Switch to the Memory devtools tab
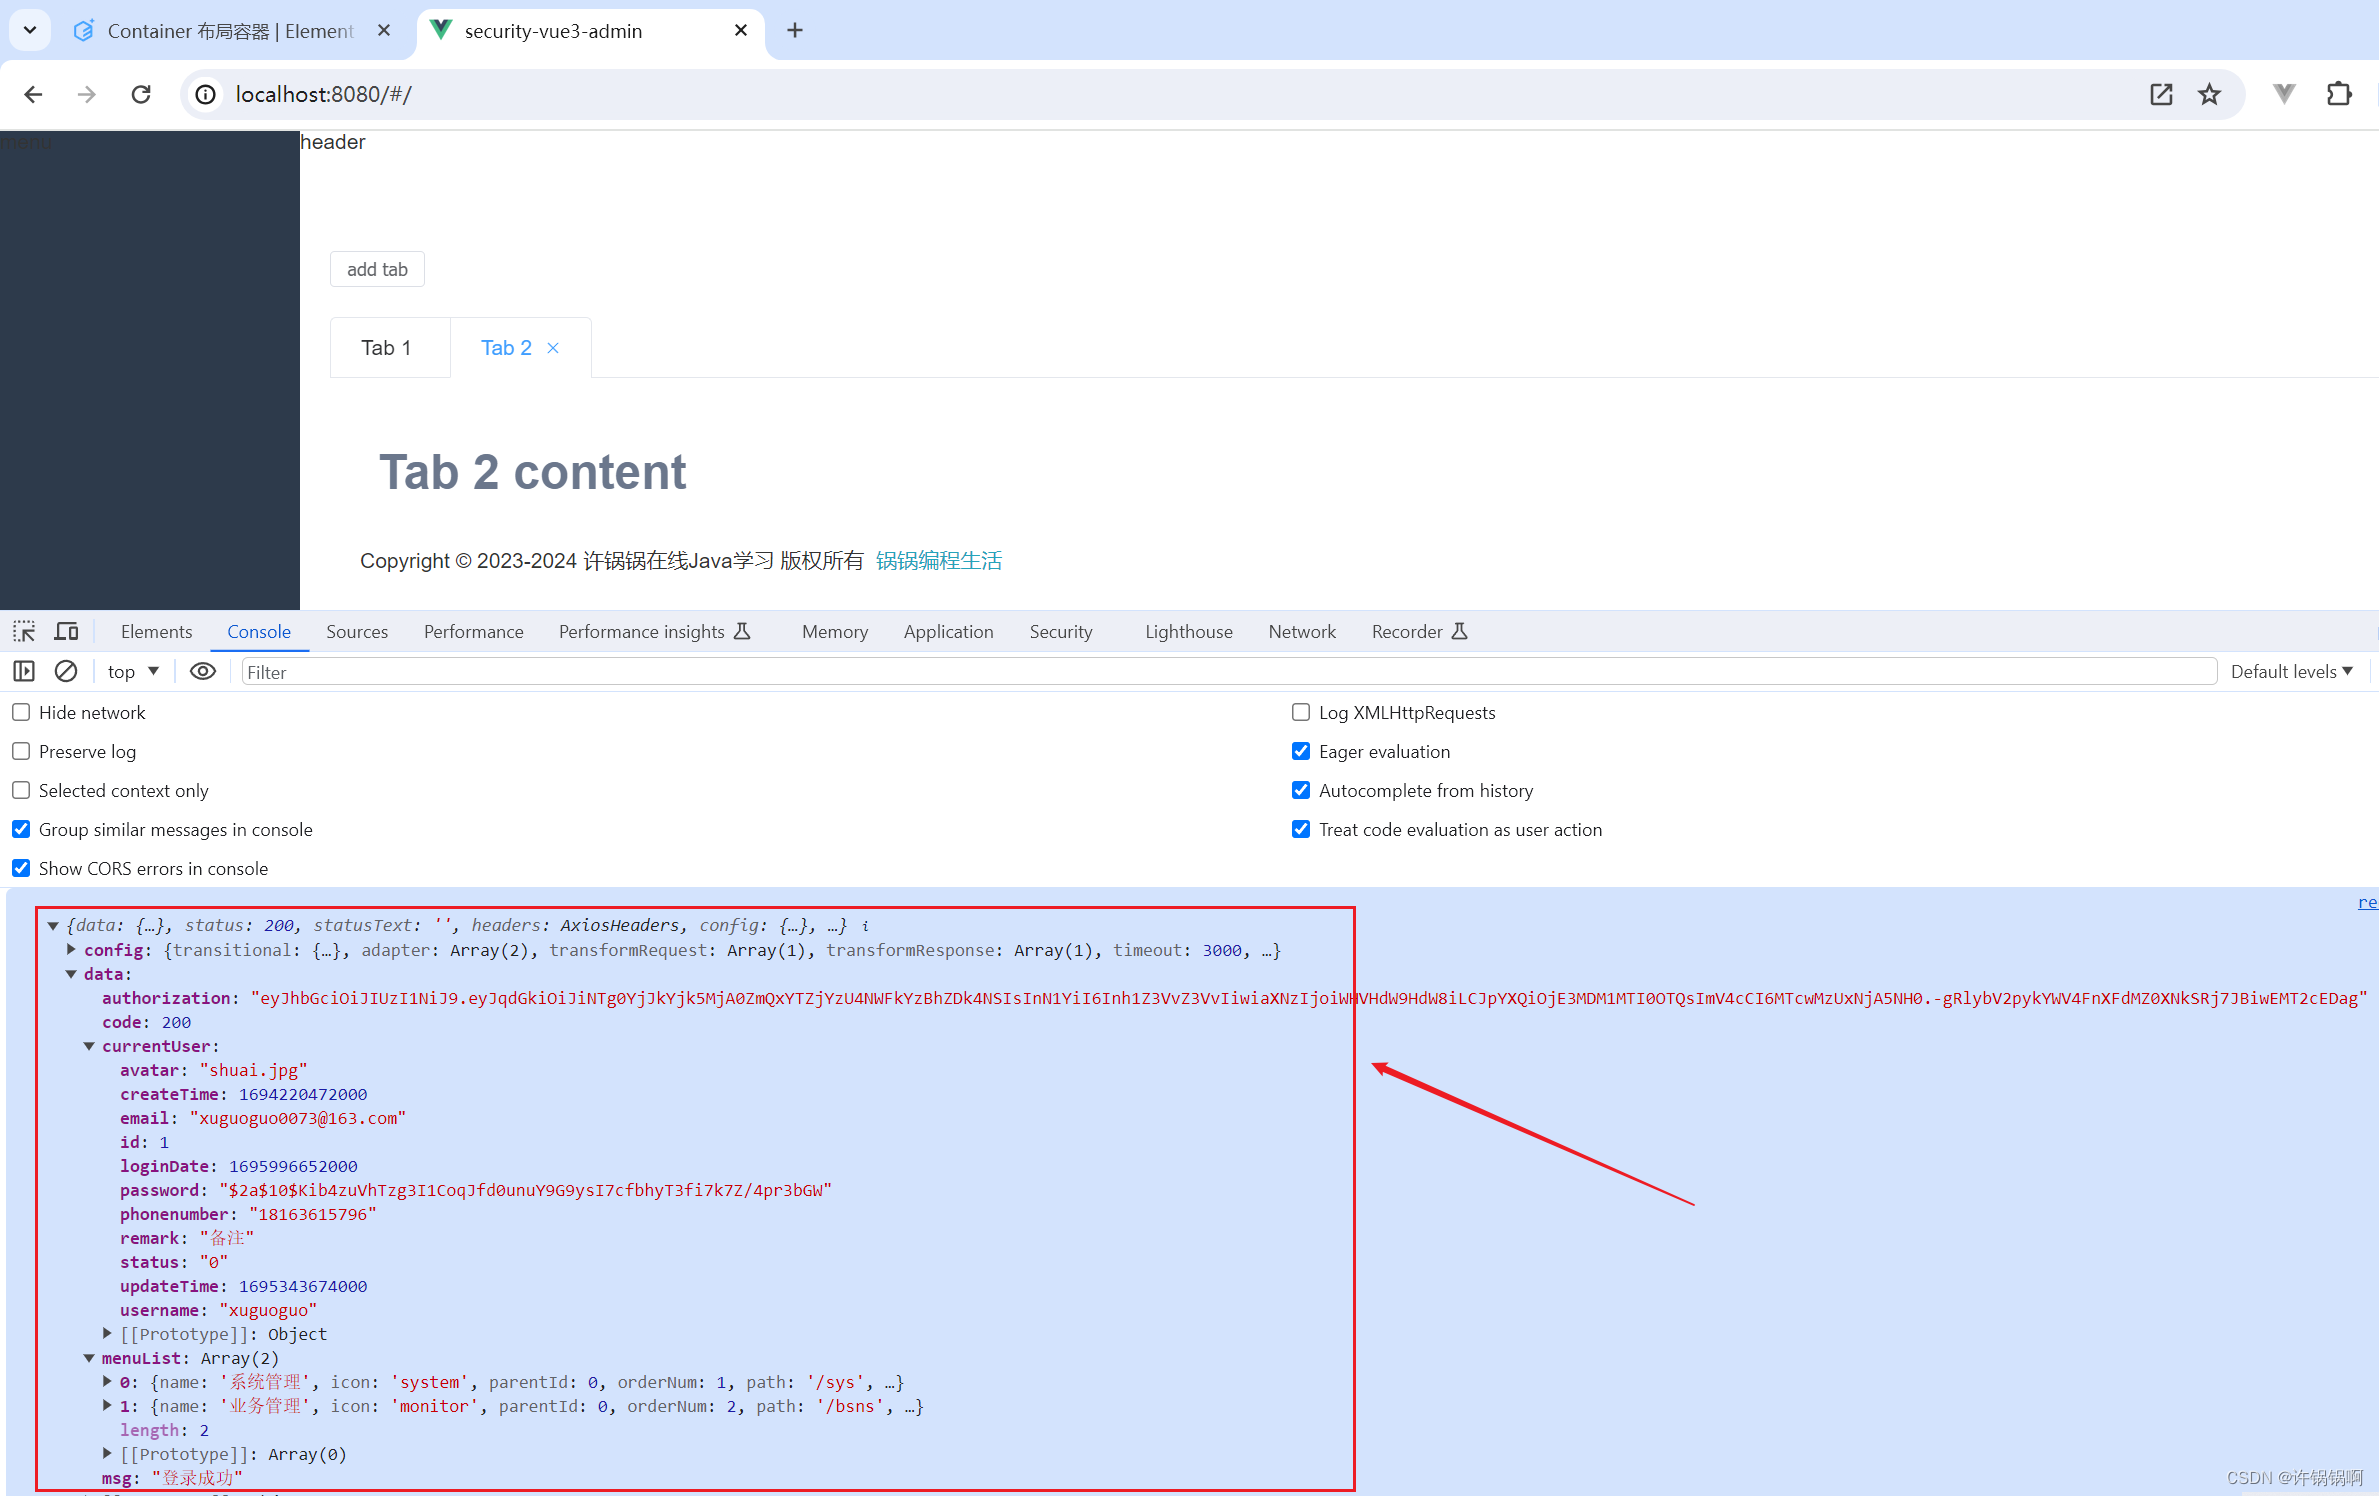This screenshot has width=2379, height=1496. (x=835, y=631)
